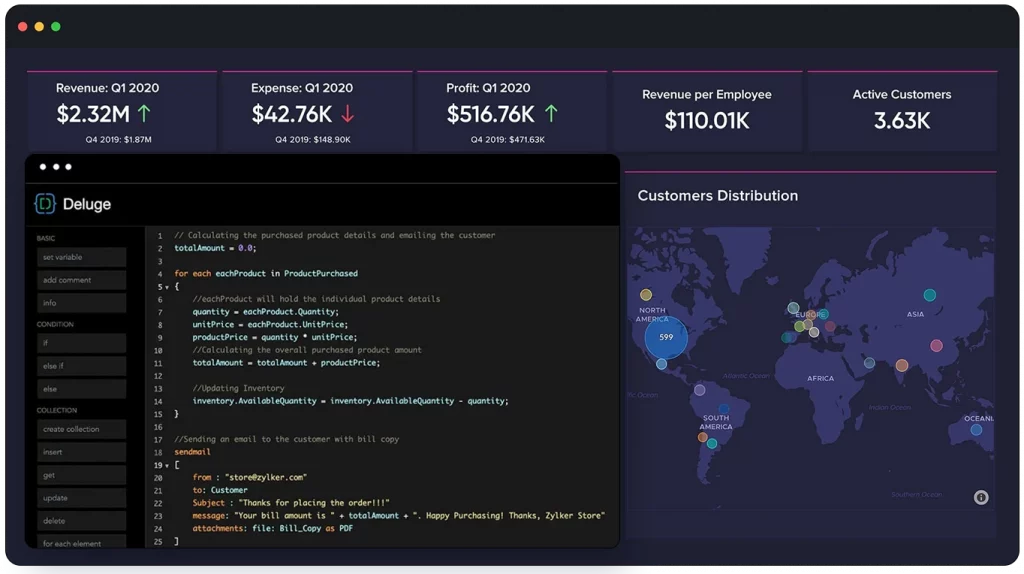Click the map info icon
This screenshot has height=574, width=1024.
coord(981,497)
